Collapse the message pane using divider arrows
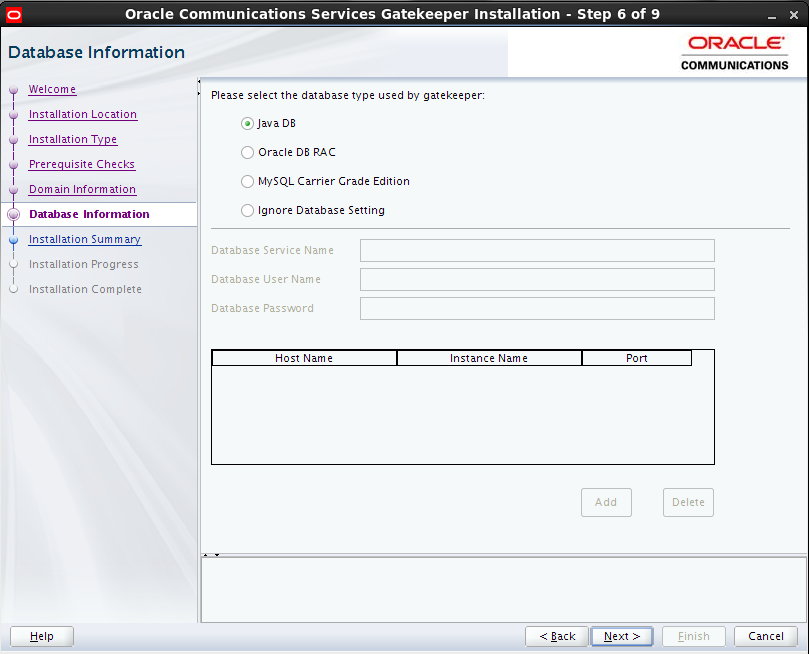This screenshot has height=654, width=809. click(217, 555)
